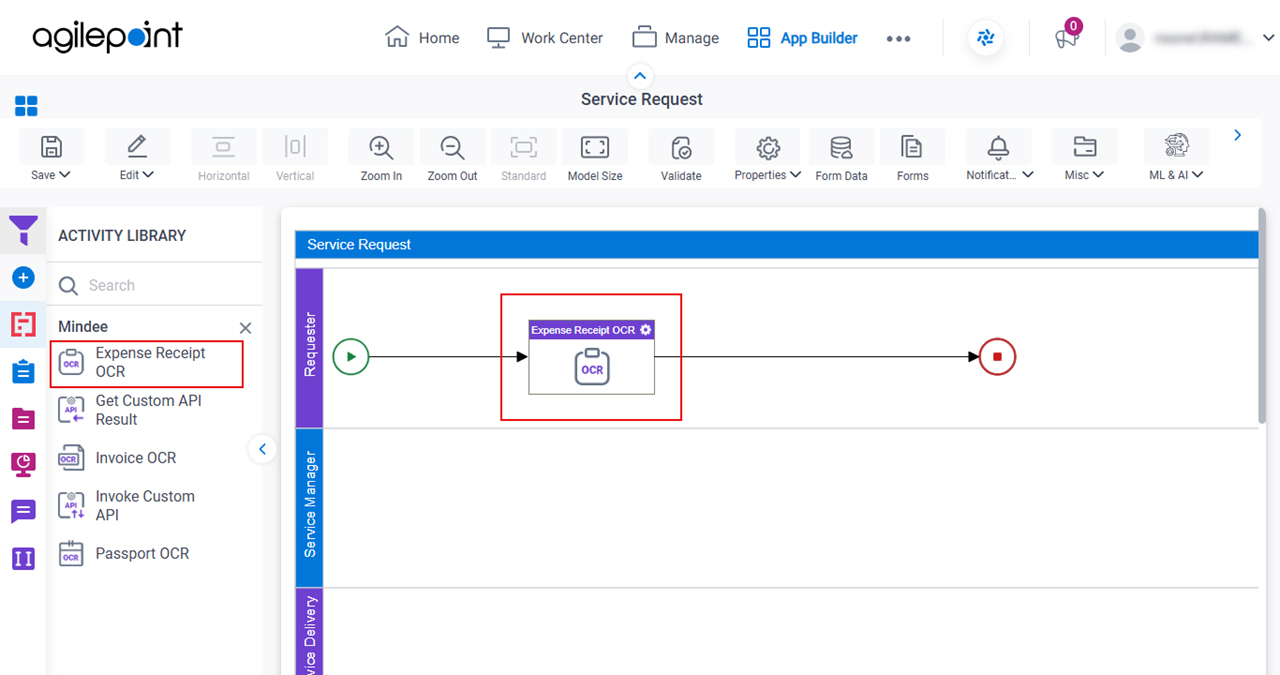The width and height of the screenshot is (1280, 675).
Task: Click the blue plus sidebar icon
Action: coord(23,278)
